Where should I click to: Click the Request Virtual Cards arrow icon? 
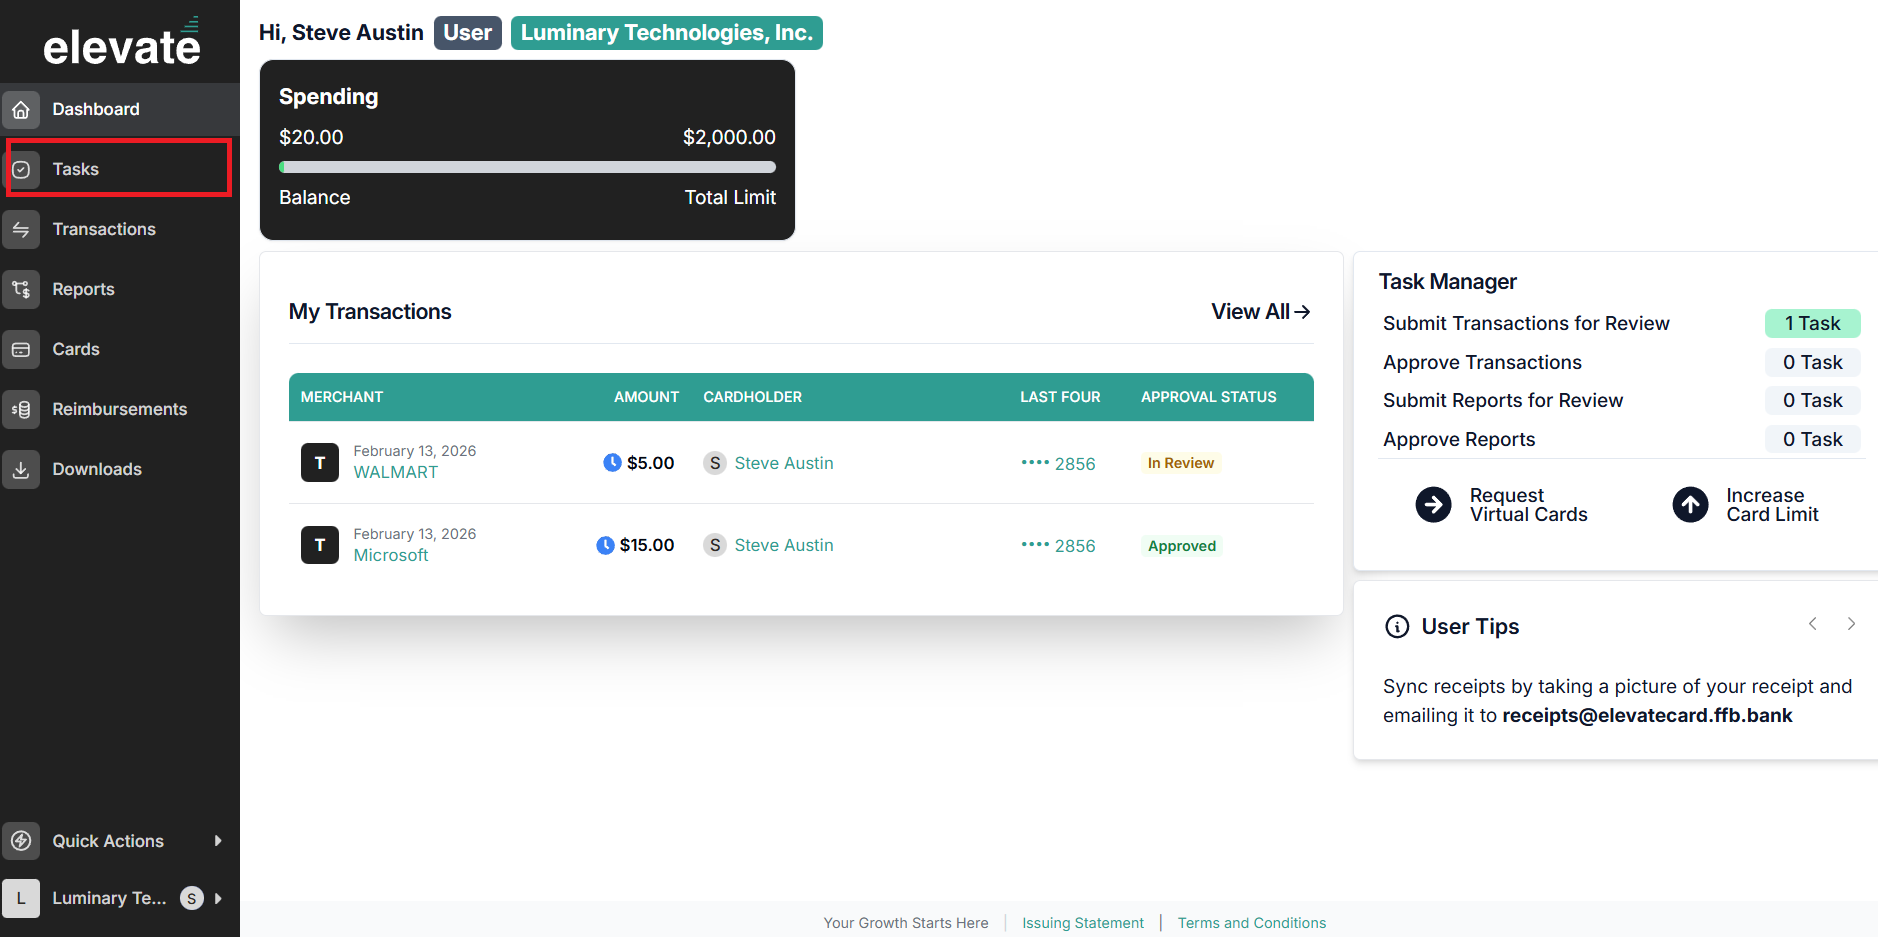click(x=1433, y=505)
